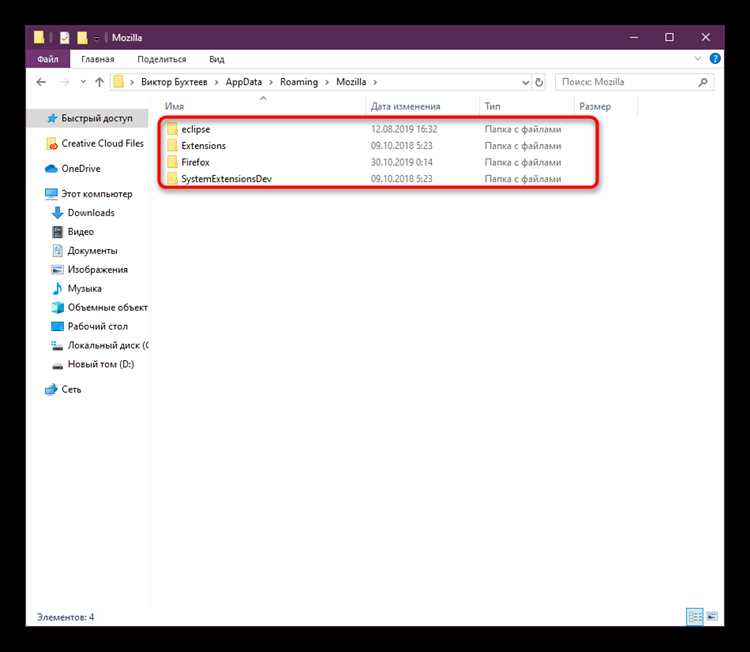Switch to details list view icon
Image resolution: width=750 pixels, height=652 pixels.
click(x=695, y=616)
